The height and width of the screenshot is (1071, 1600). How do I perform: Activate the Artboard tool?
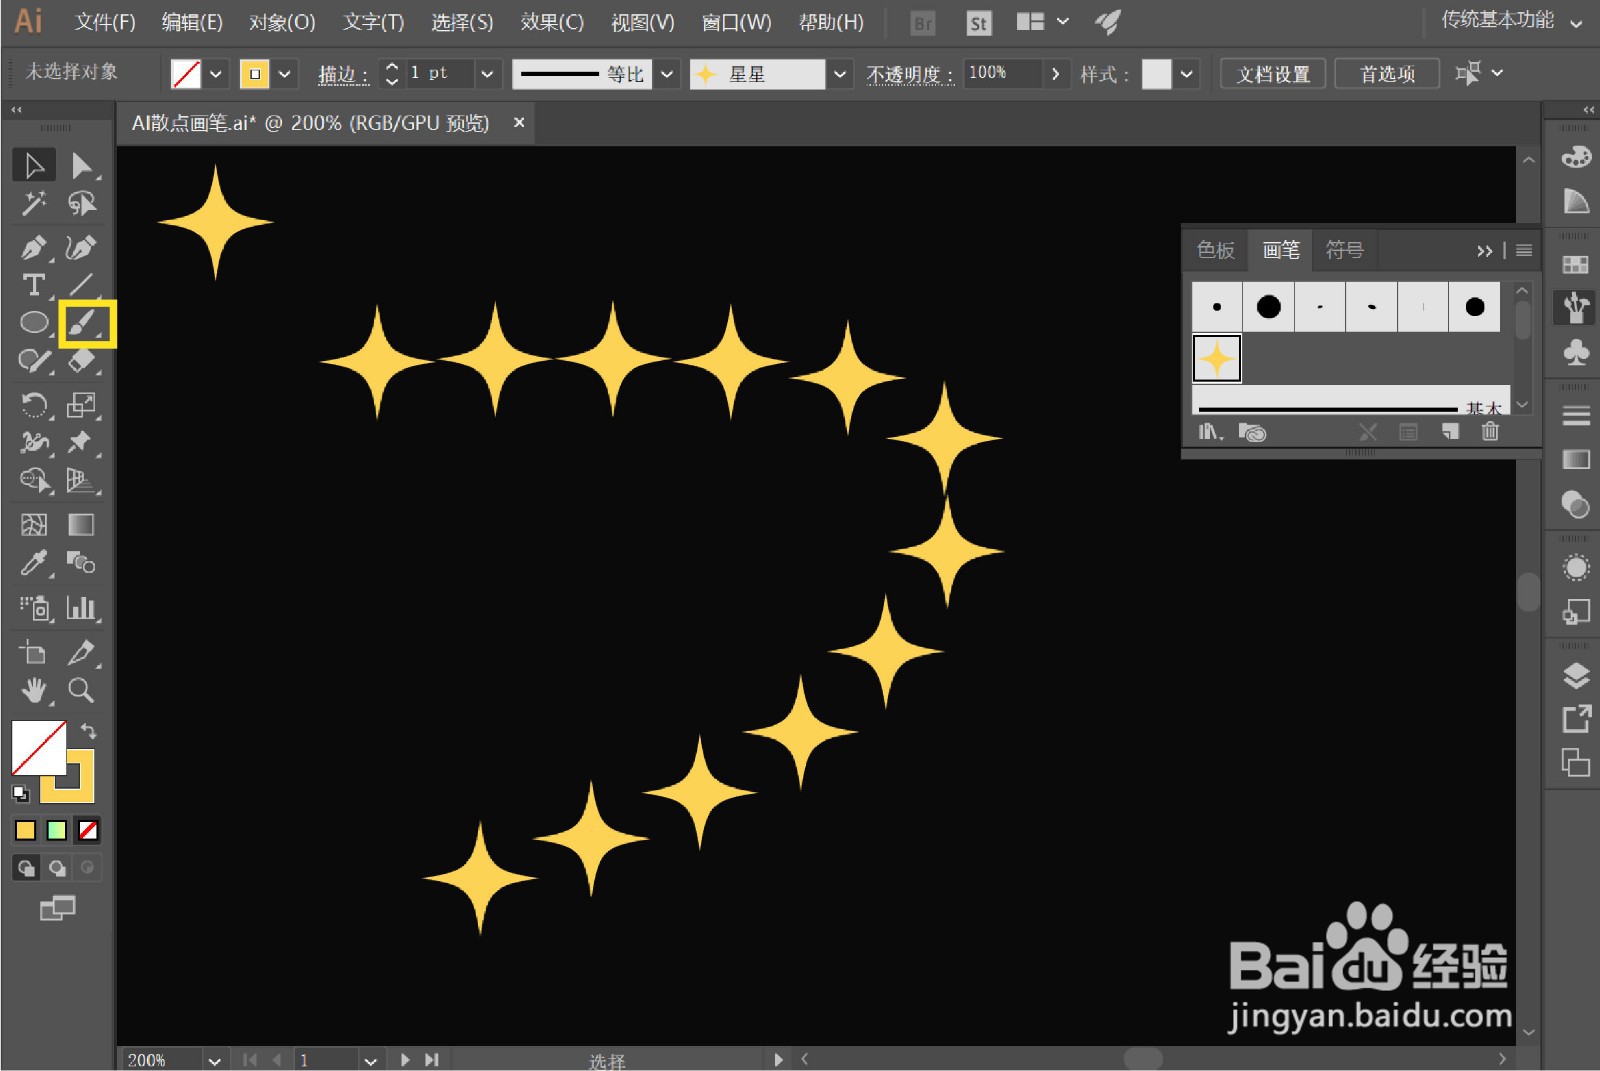click(34, 652)
